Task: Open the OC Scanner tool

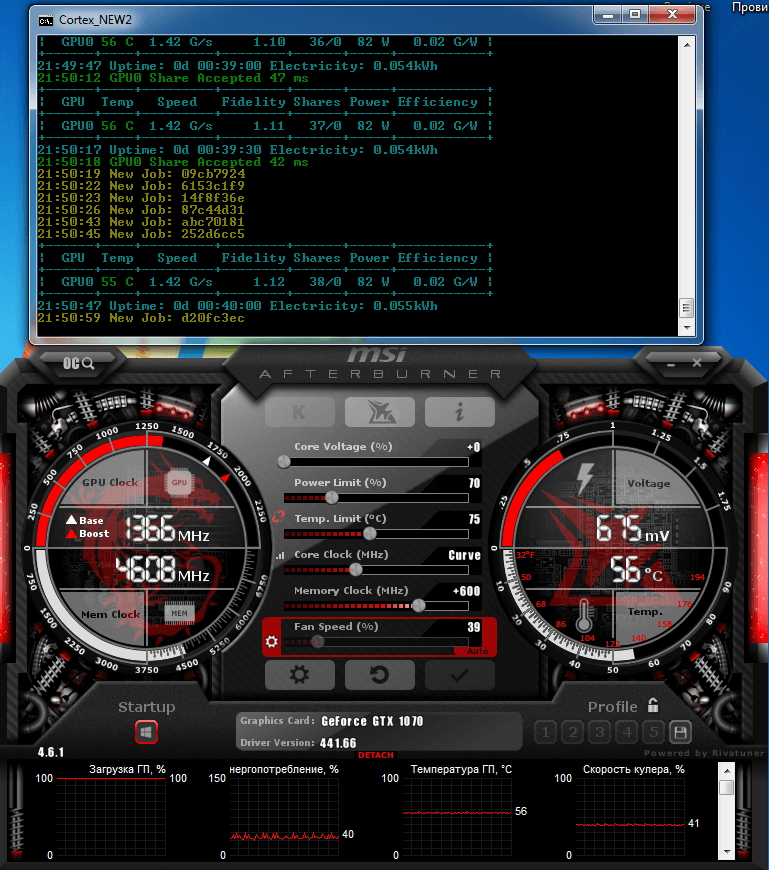Action: 80,363
